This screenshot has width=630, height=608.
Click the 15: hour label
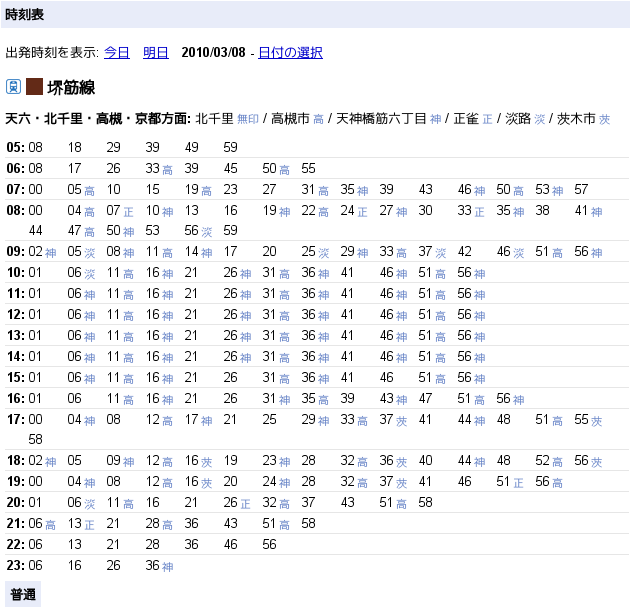pyautogui.click(x=16, y=377)
